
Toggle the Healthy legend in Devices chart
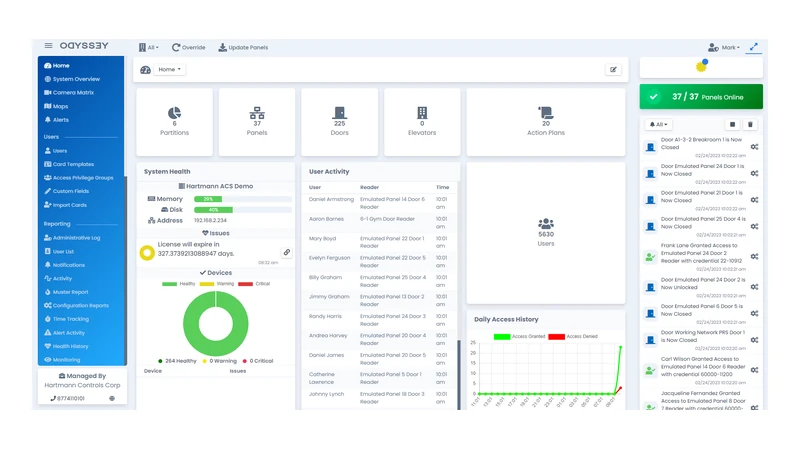pos(179,284)
